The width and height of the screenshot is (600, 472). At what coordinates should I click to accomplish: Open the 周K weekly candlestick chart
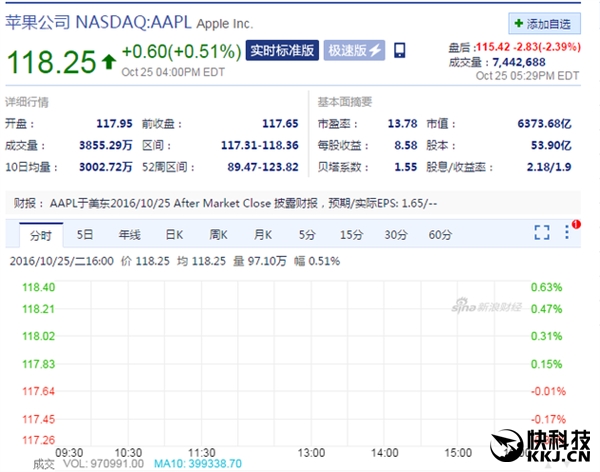click(218, 234)
